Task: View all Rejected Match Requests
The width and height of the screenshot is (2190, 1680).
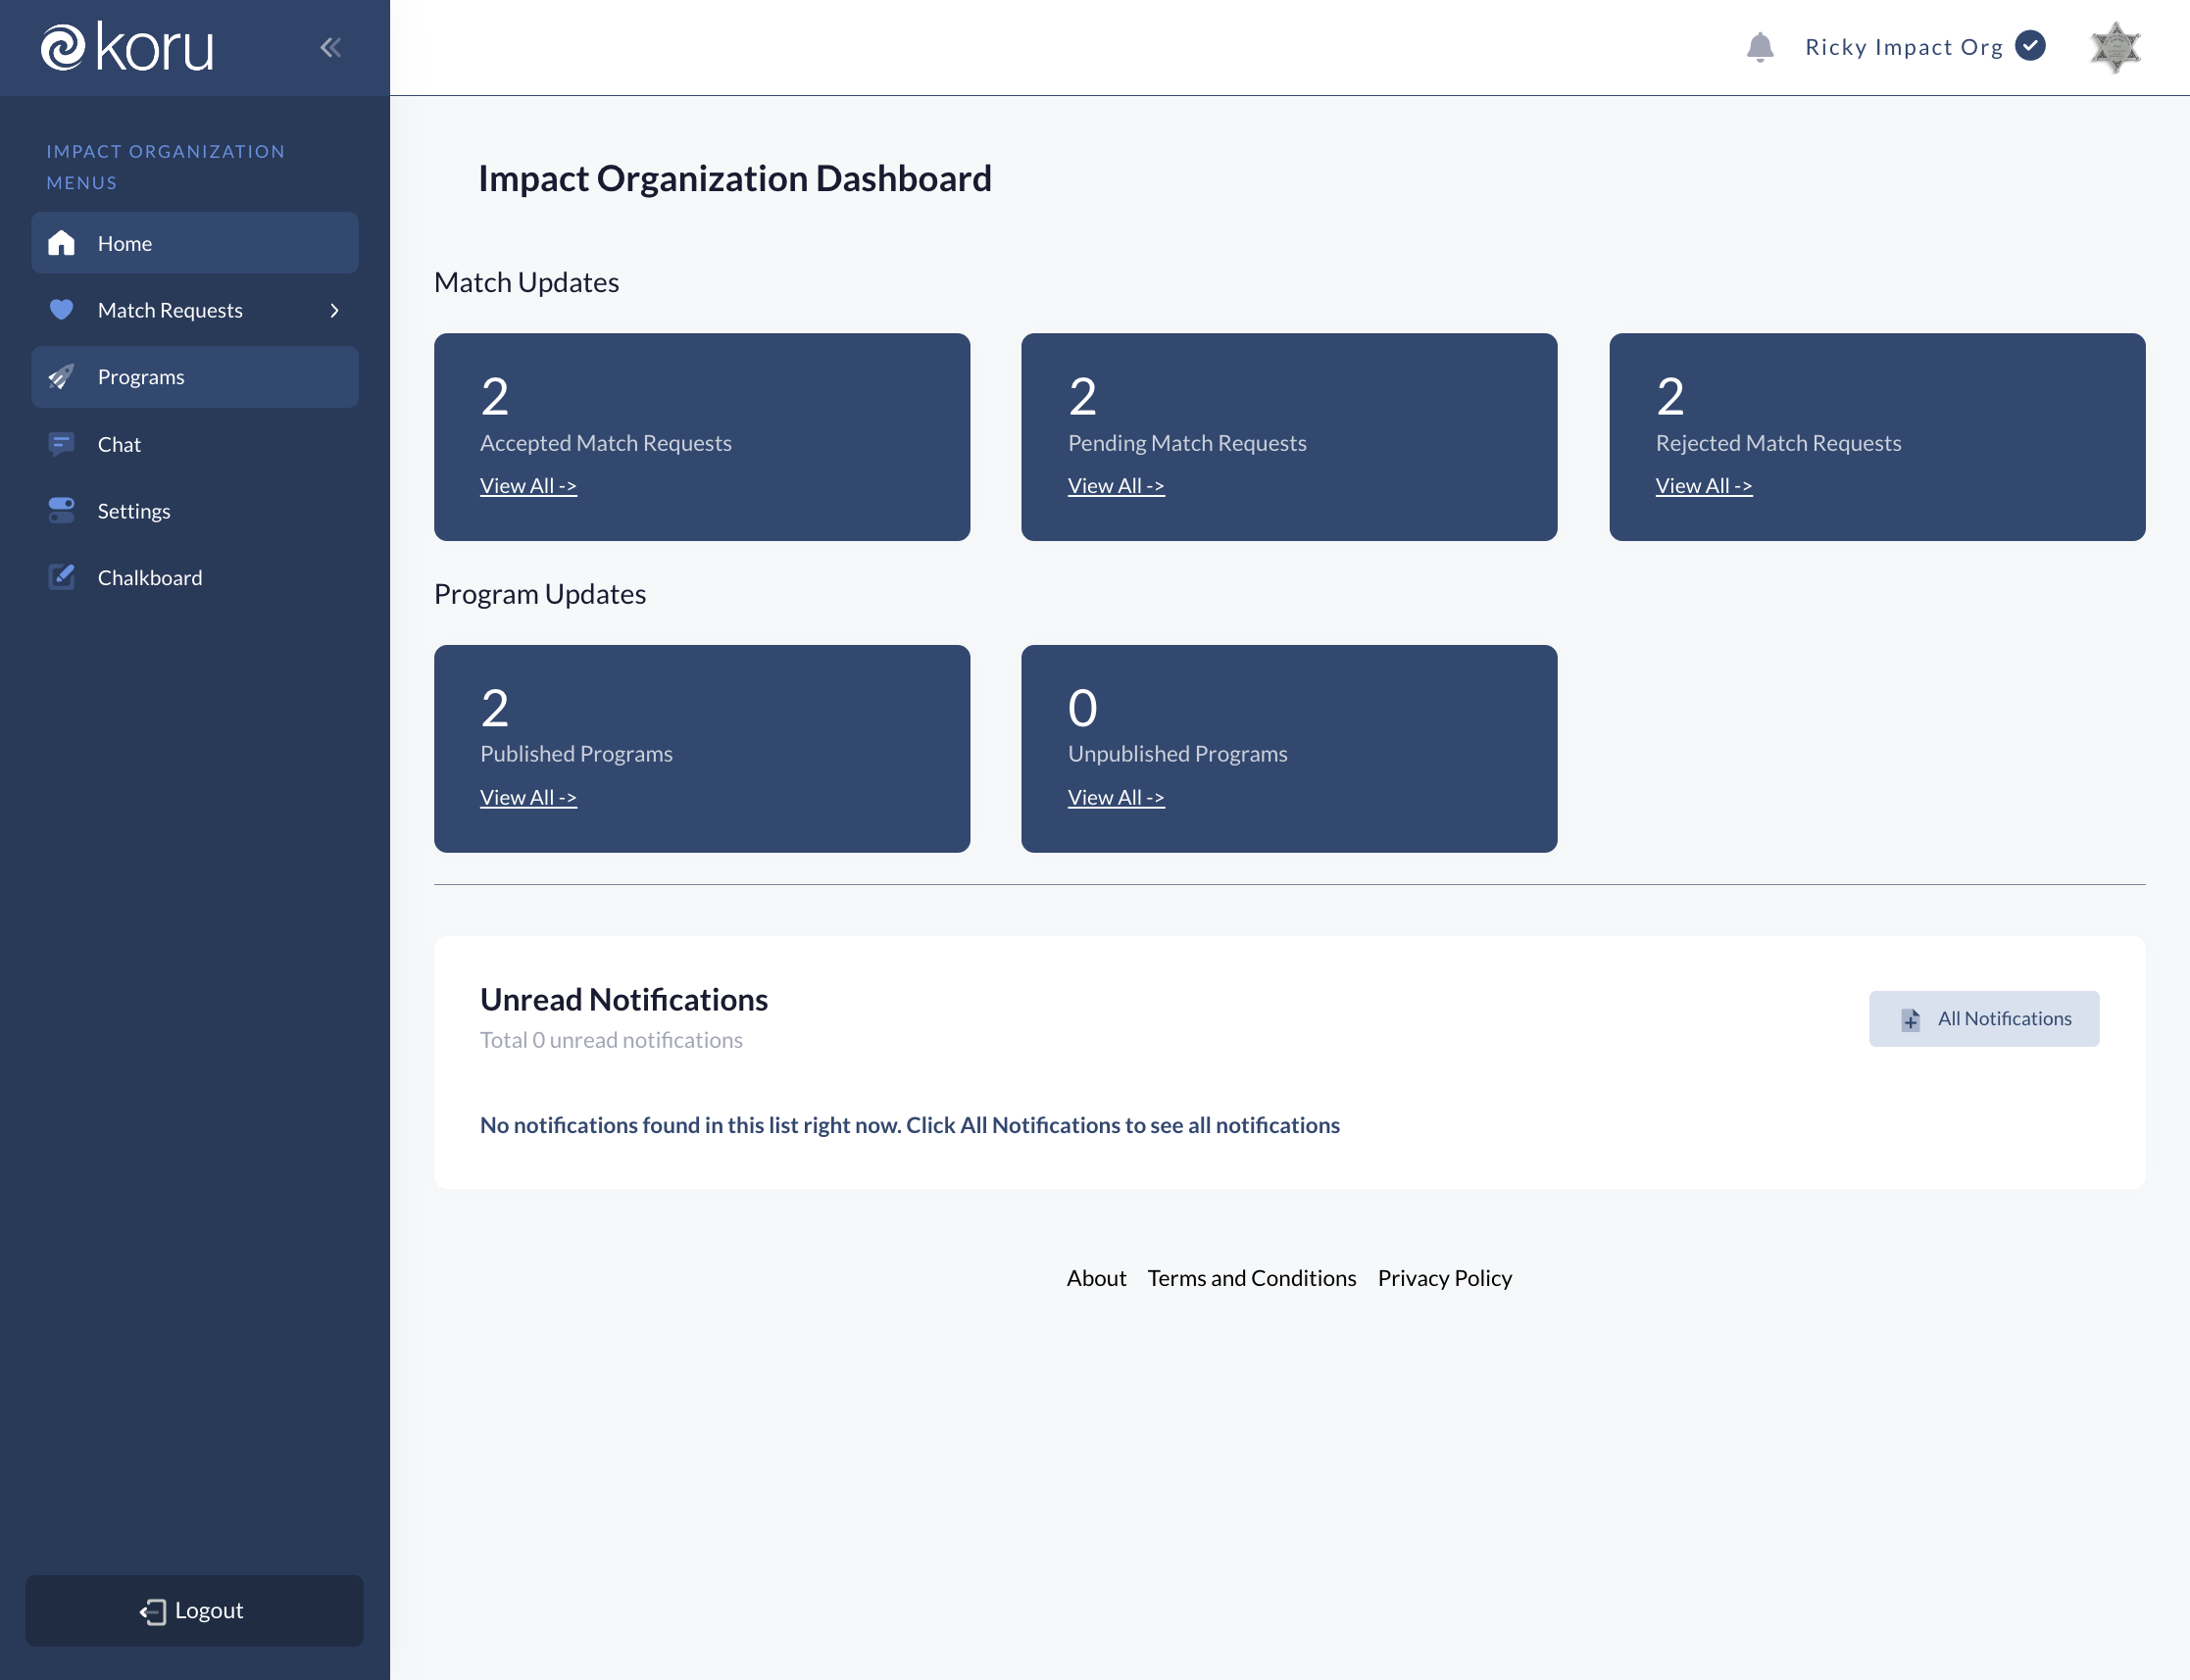Action: point(1704,486)
